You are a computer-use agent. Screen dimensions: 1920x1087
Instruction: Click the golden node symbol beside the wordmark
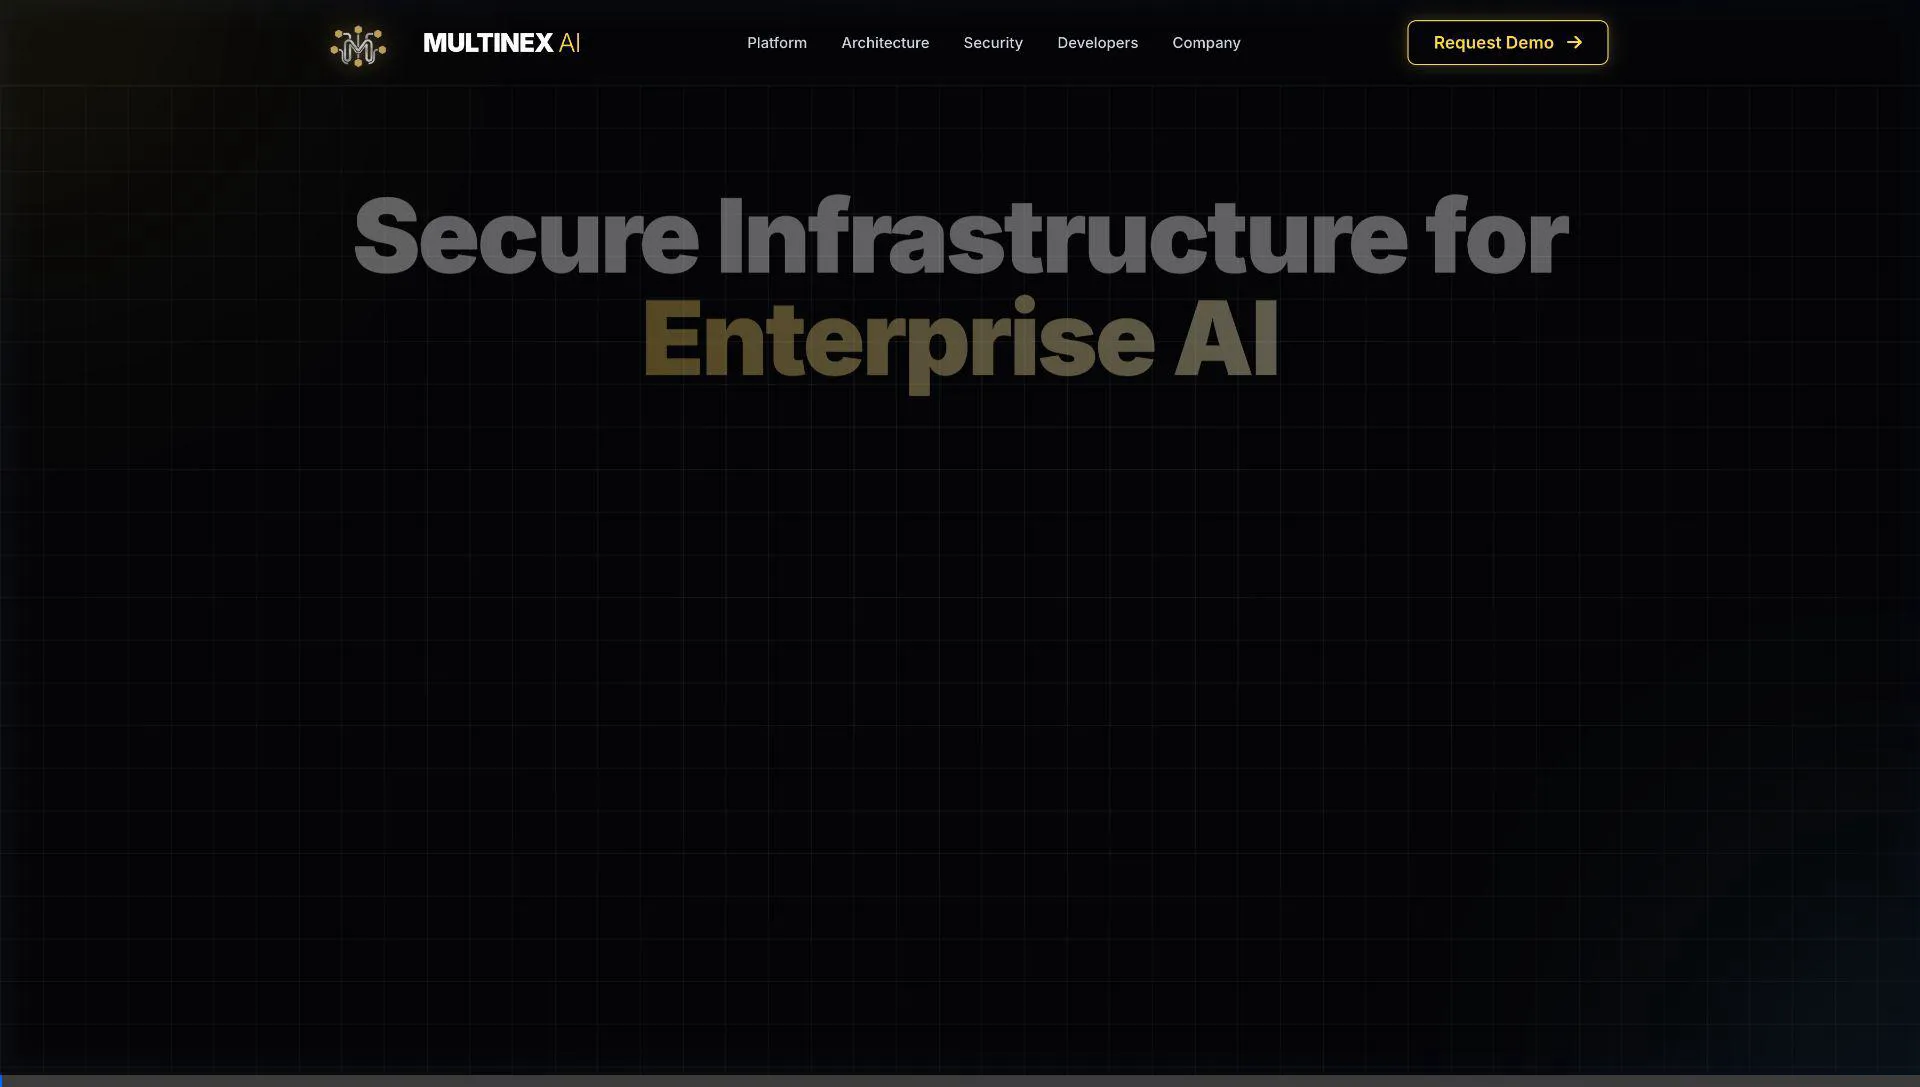click(x=357, y=44)
